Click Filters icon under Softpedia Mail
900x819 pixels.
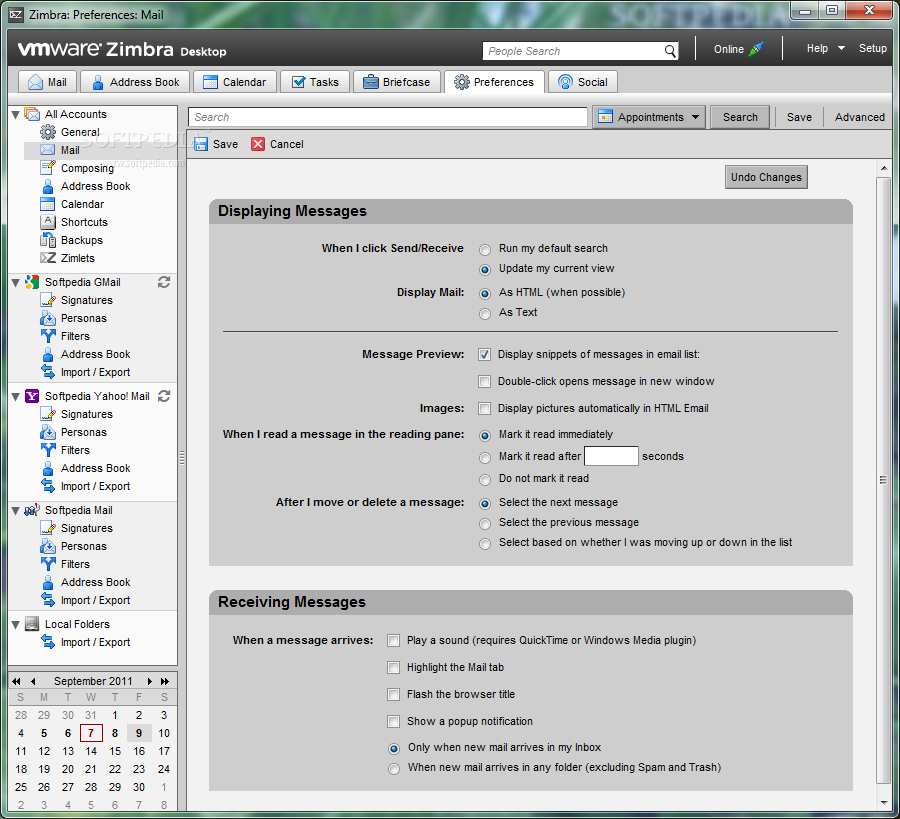(48, 564)
